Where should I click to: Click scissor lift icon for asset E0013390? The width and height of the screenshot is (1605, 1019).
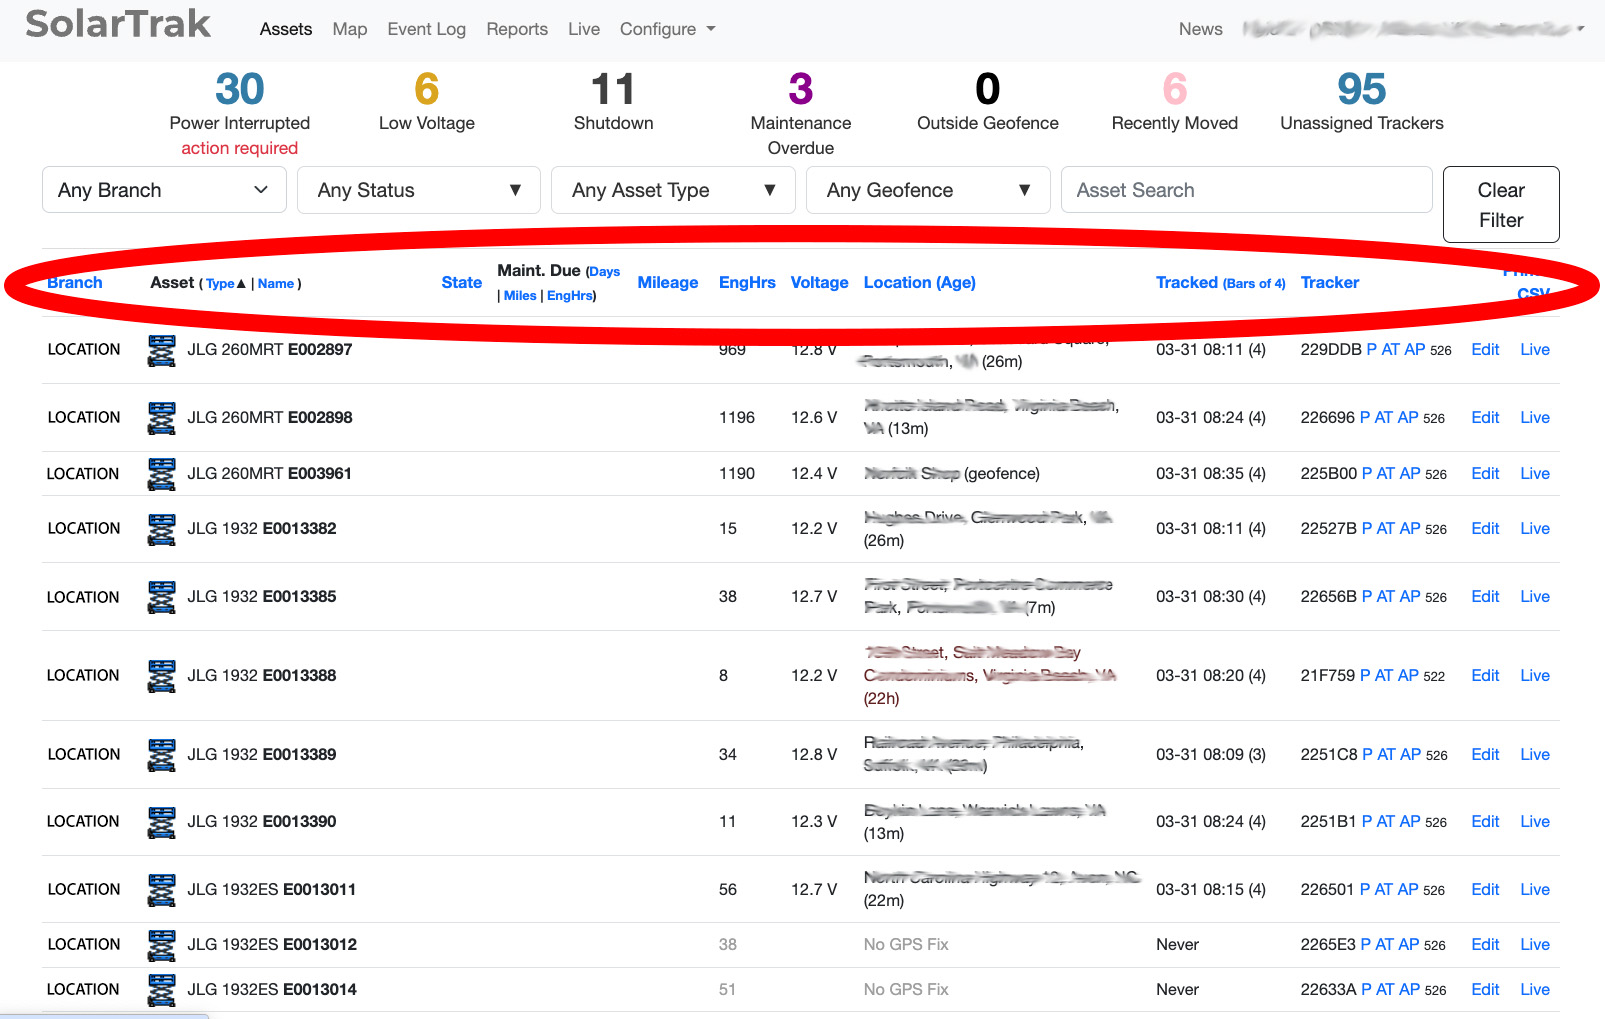(161, 822)
